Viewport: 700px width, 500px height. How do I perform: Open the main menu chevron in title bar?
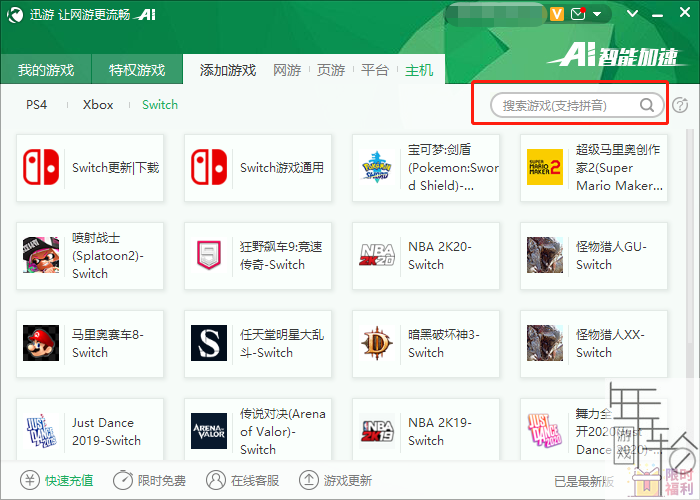point(633,13)
